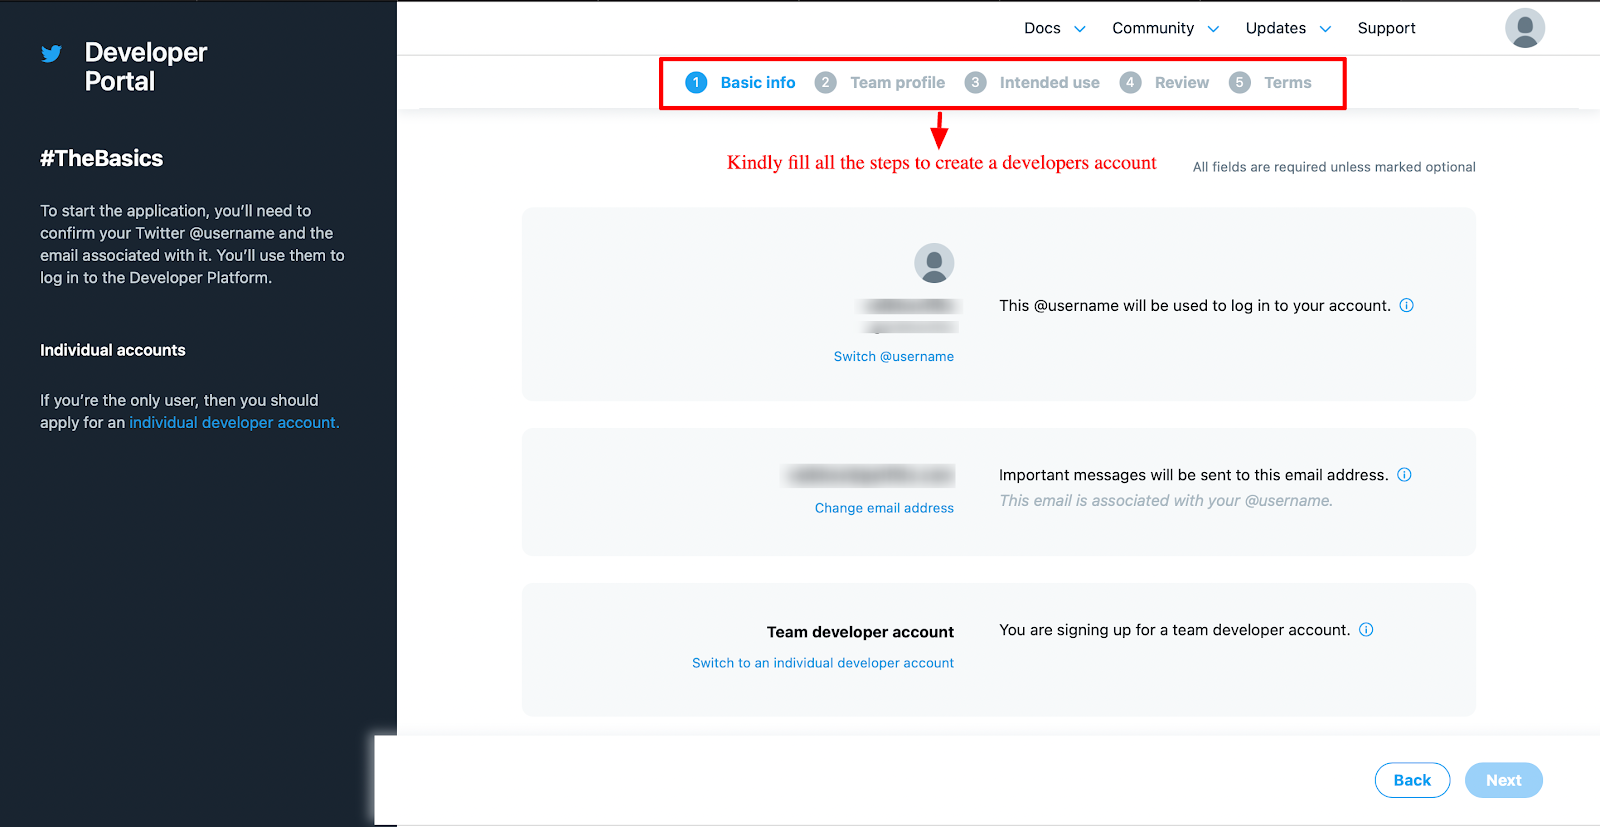Image resolution: width=1600 pixels, height=827 pixels.
Task: Go to the Terms step
Action: [1270, 82]
